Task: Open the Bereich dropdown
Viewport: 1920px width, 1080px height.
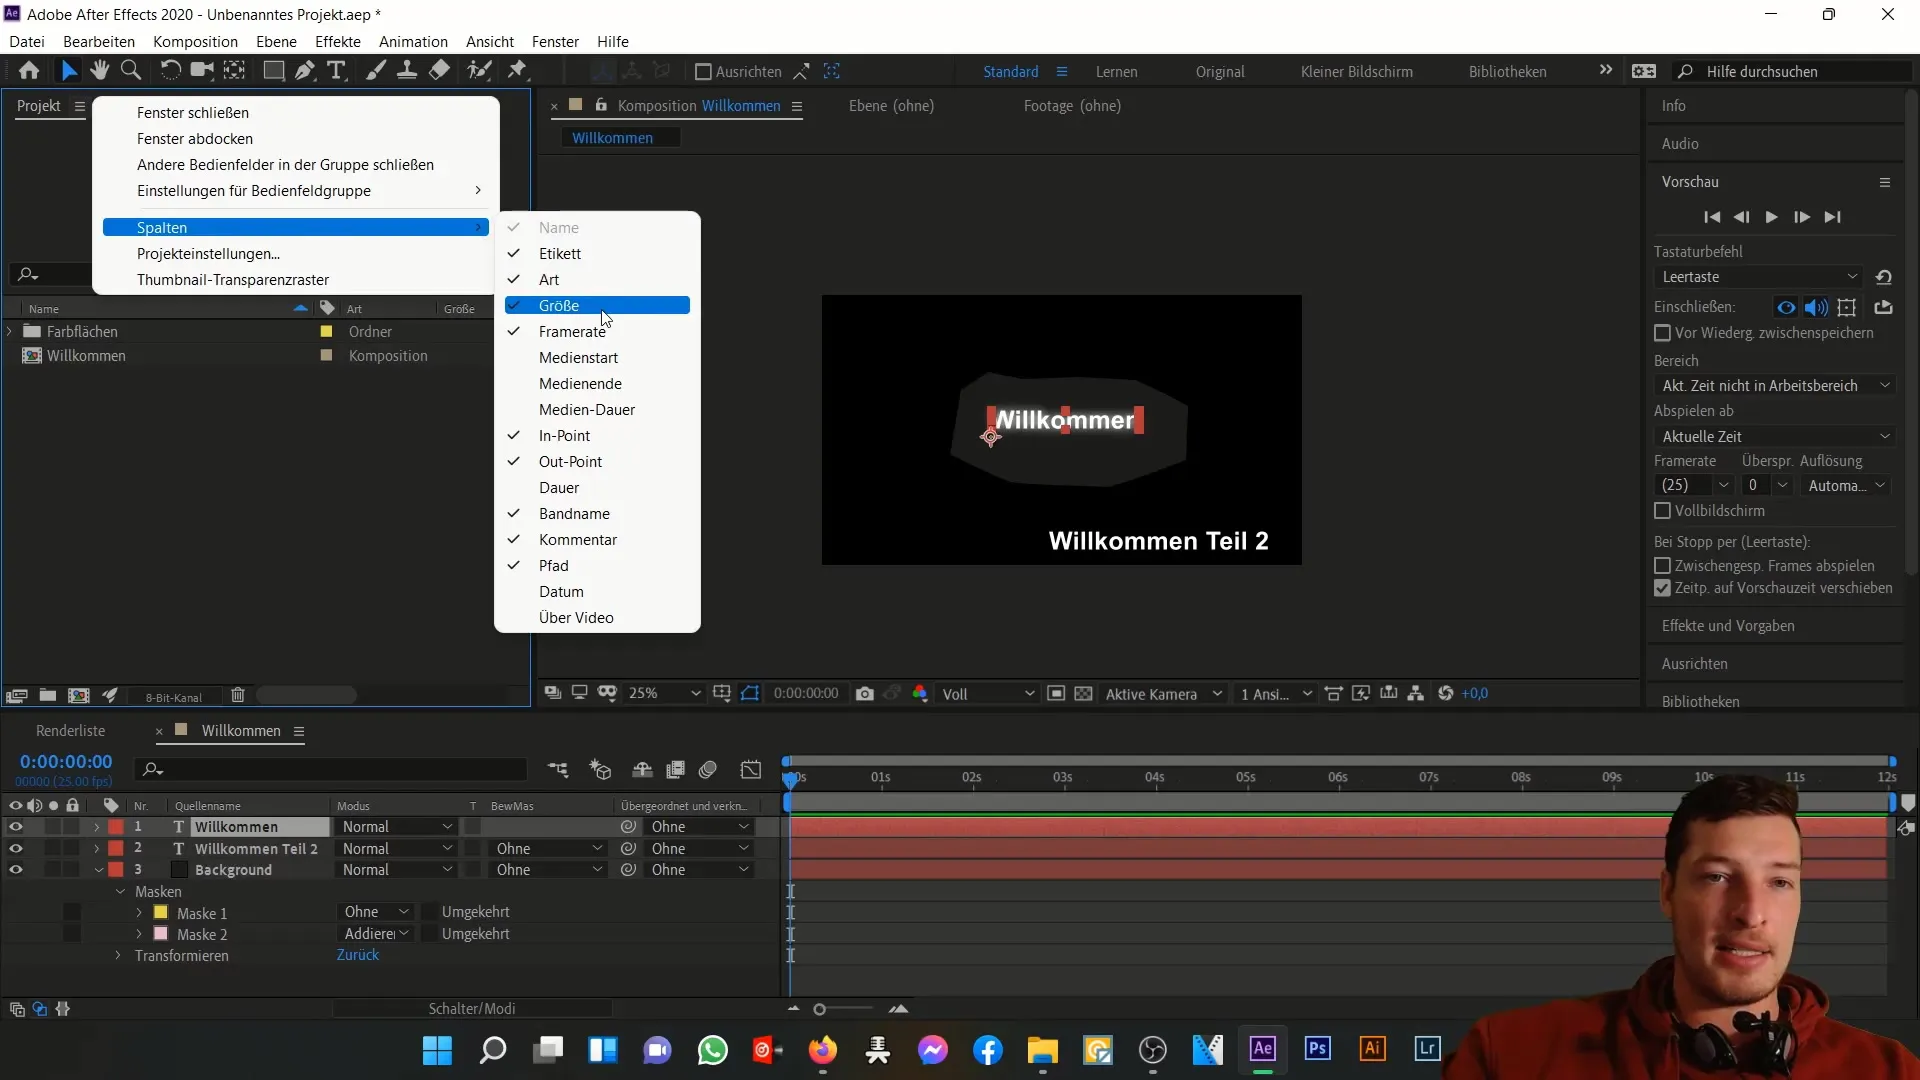Action: point(1775,386)
